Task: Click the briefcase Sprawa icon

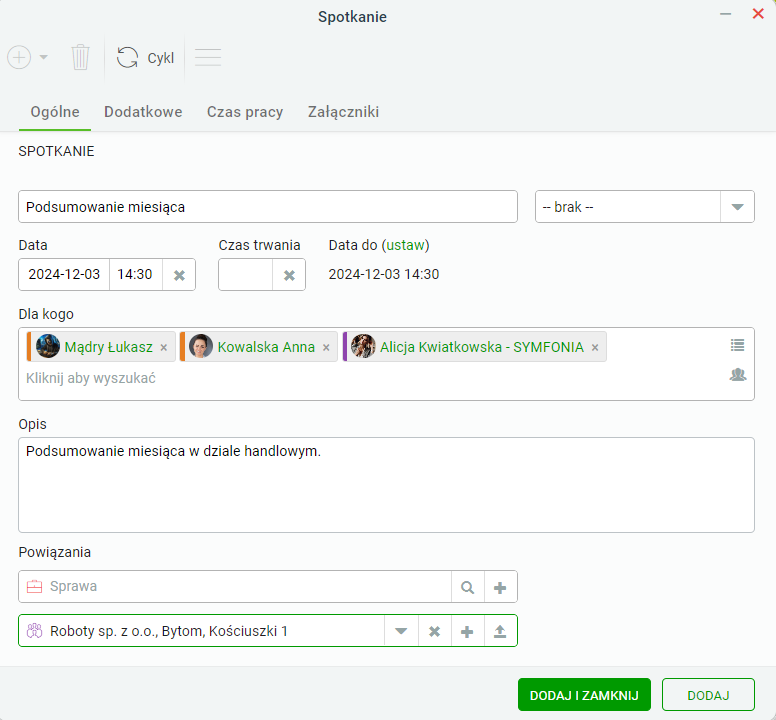Action: click(34, 586)
